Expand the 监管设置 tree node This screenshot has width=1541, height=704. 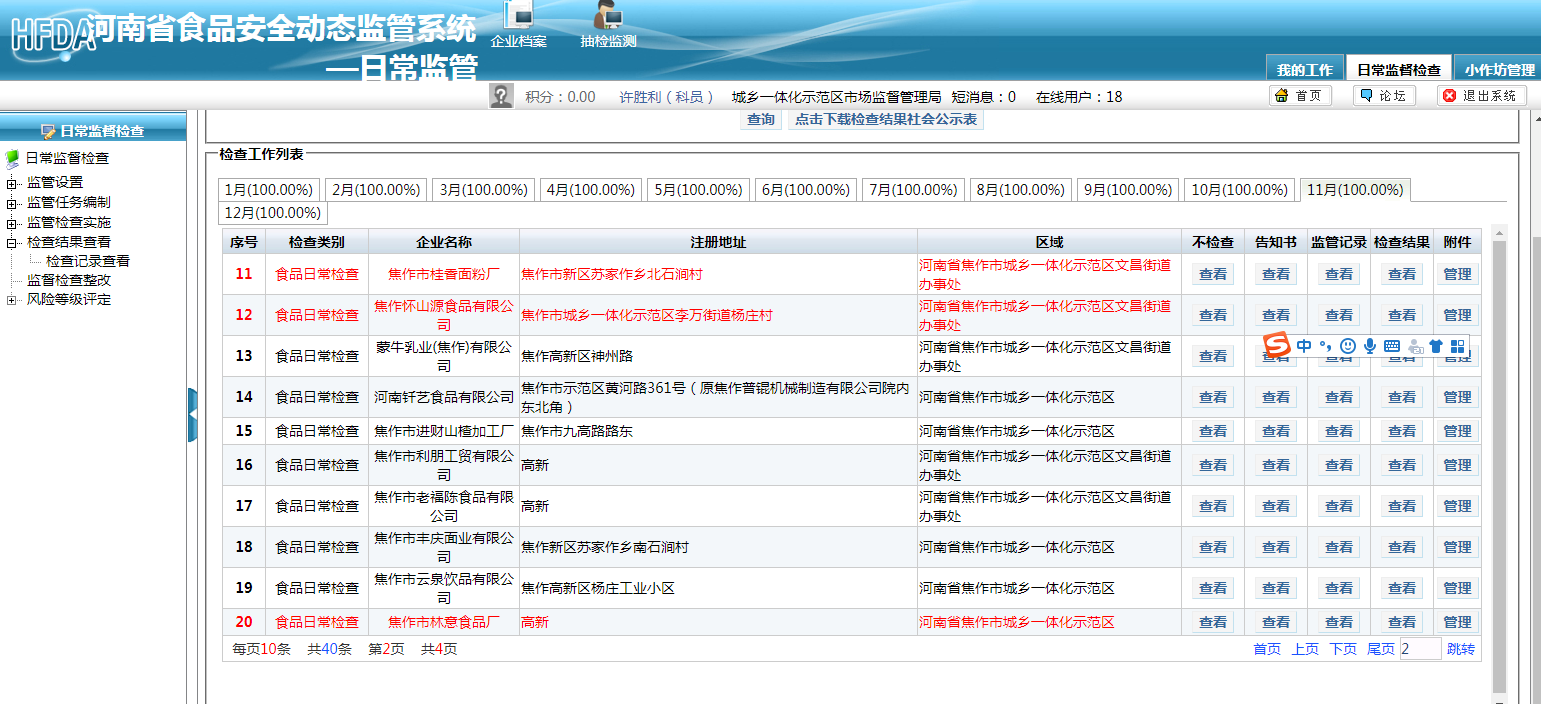tap(11, 183)
